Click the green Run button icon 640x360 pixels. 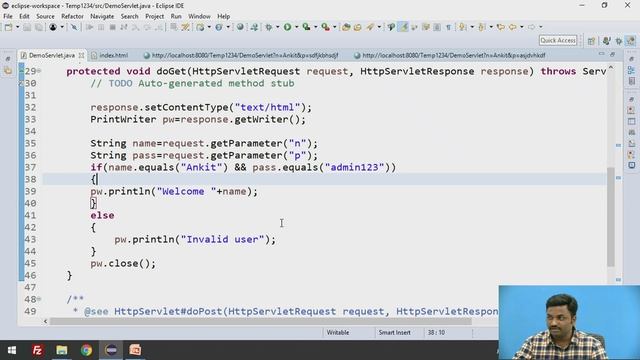click(287, 27)
